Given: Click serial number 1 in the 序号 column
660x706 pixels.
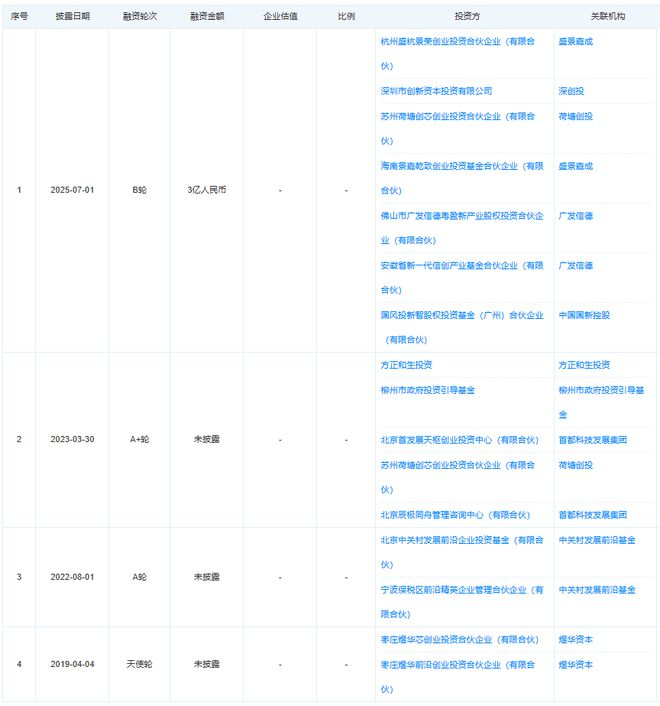Looking at the screenshot, I should [x=19, y=190].
